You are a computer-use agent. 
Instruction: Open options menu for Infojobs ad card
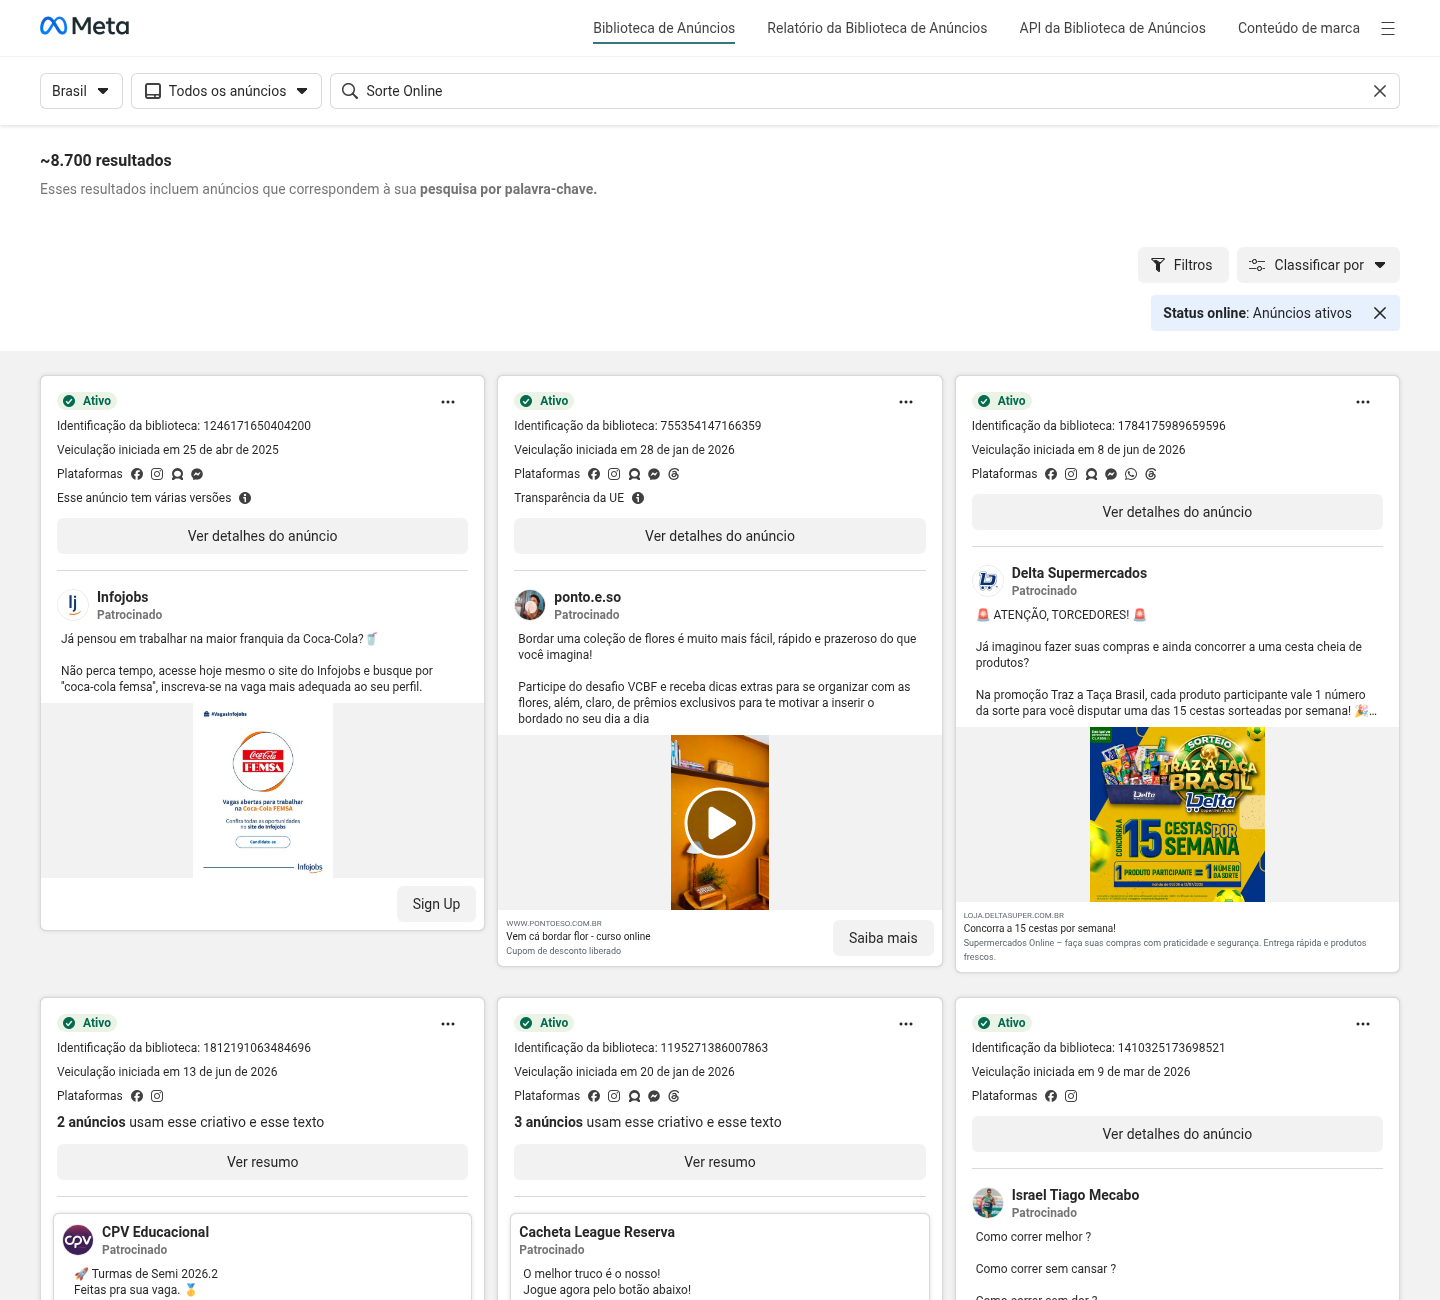[x=448, y=402]
